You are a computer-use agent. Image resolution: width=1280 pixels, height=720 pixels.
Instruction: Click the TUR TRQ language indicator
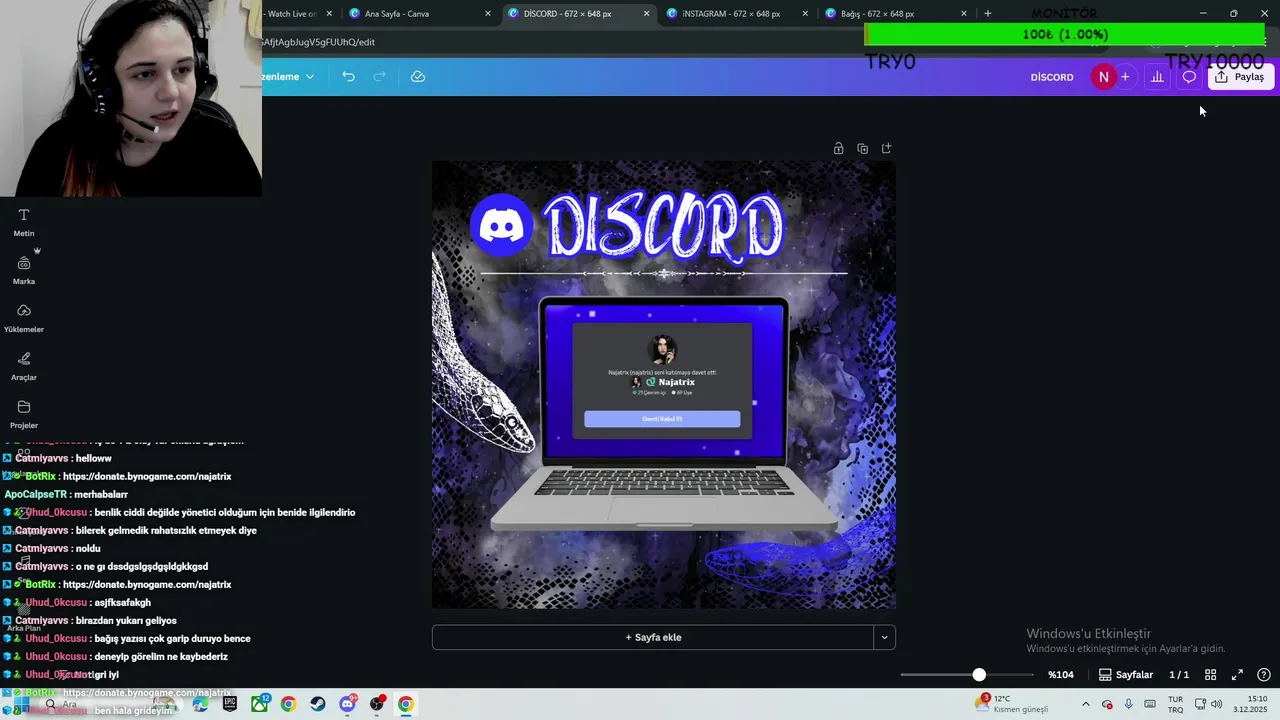[x=1176, y=704]
